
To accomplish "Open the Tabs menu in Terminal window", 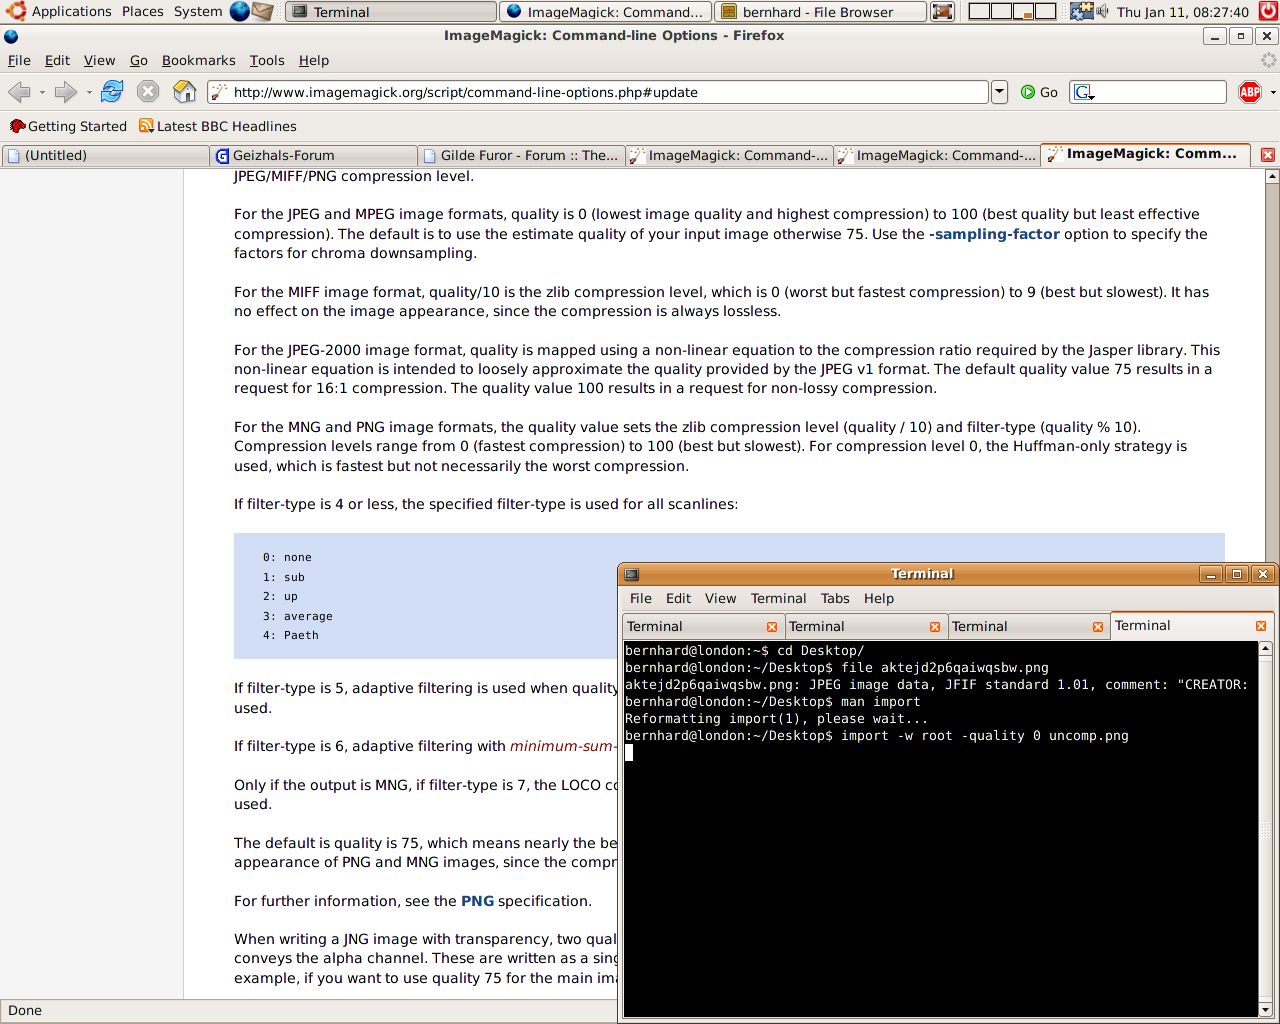I will coord(835,598).
